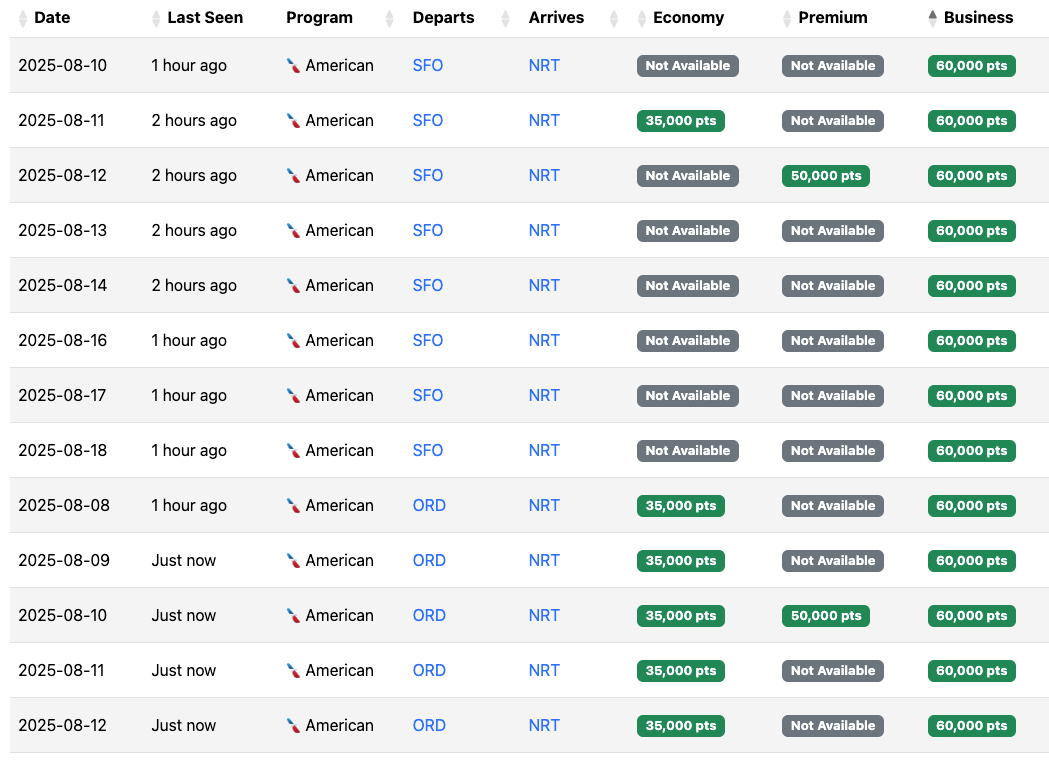The height and width of the screenshot is (761, 1049).
Task: Click the Business column header text
Action: tap(978, 18)
